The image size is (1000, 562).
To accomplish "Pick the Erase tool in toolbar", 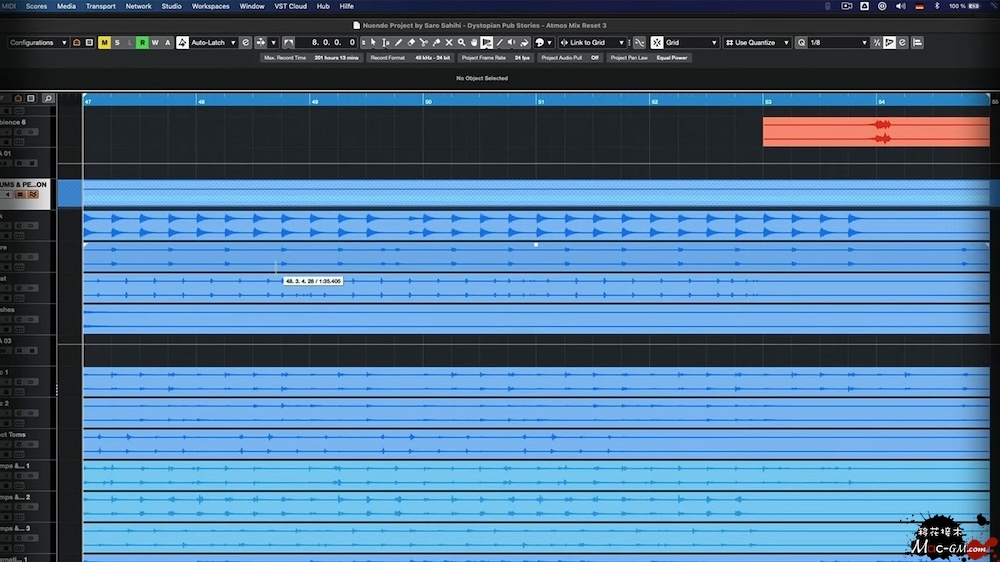I will (411, 43).
